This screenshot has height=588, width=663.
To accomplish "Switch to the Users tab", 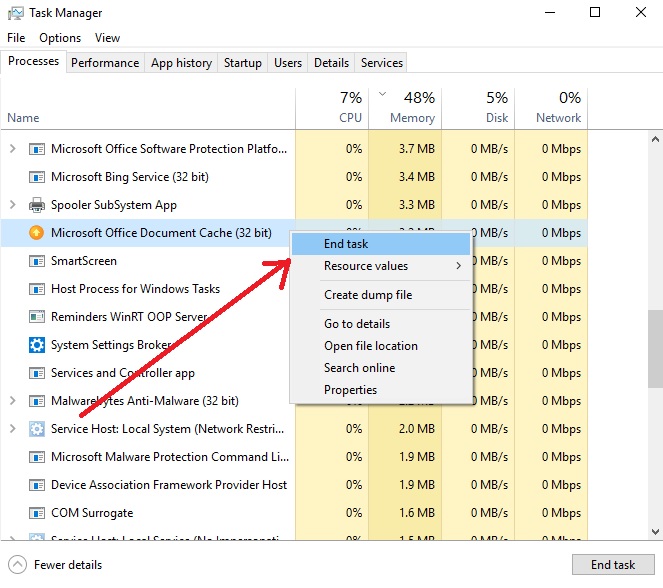I will pyautogui.click(x=288, y=63).
